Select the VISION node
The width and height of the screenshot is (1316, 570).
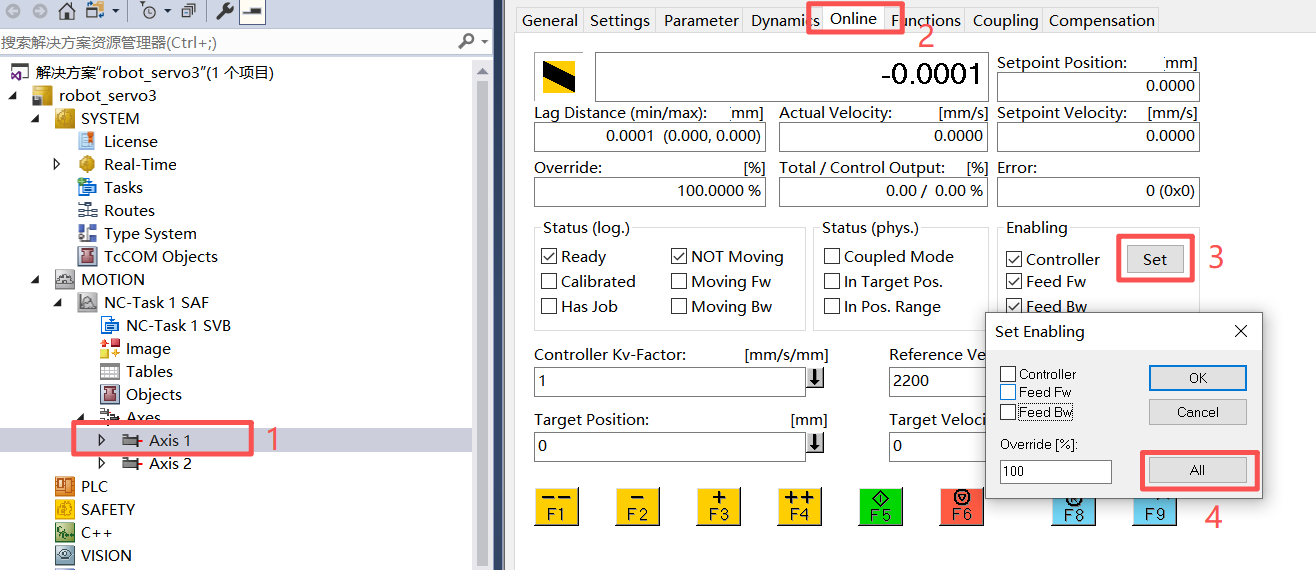pyautogui.click(x=106, y=556)
